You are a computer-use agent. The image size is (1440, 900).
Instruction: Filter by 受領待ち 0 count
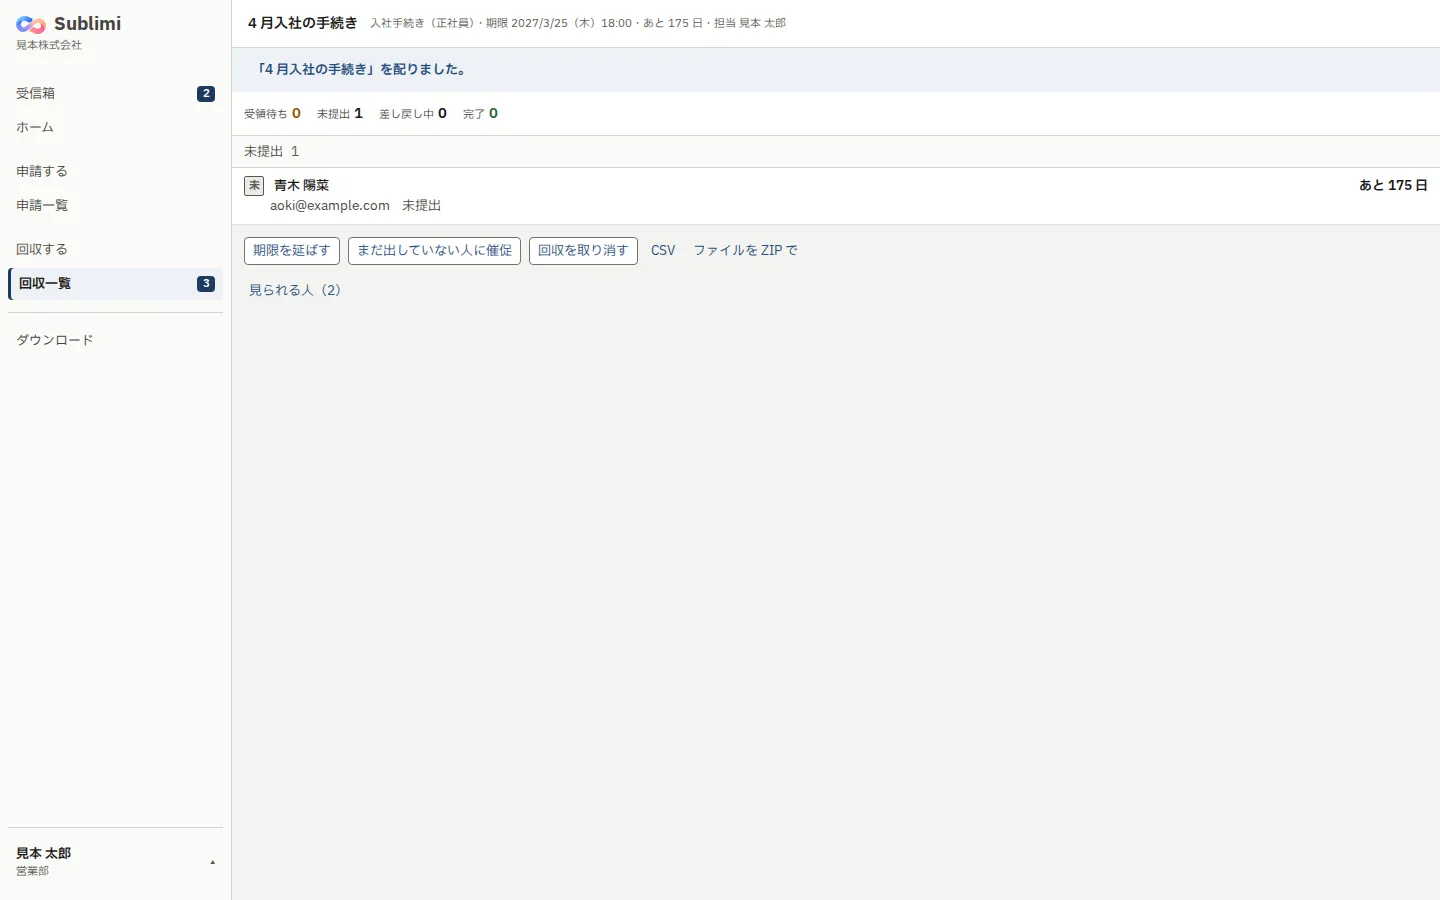point(272,114)
